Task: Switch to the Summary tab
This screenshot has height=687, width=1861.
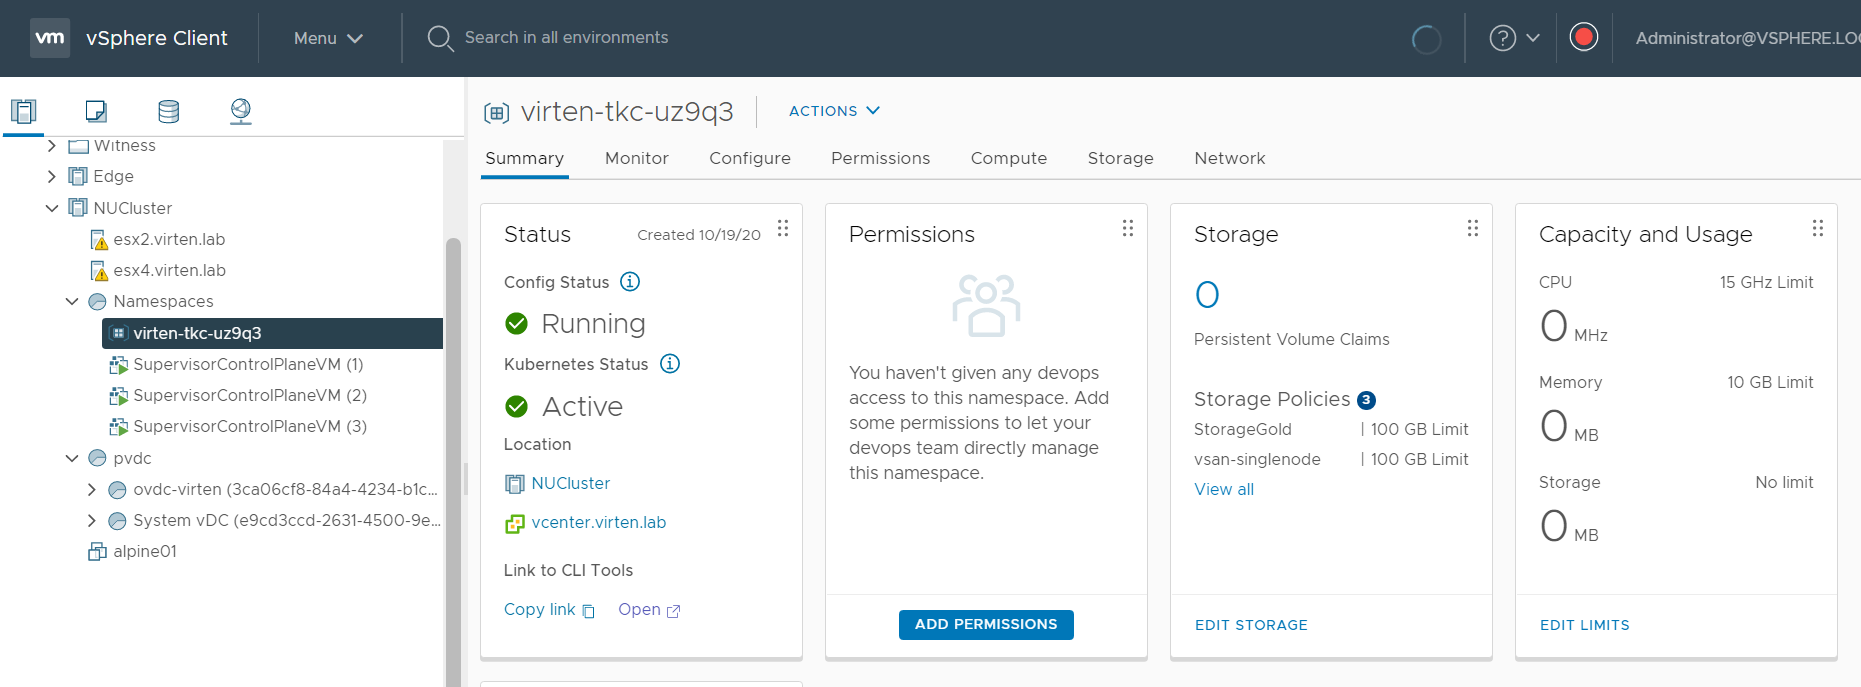Action: coord(524,158)
